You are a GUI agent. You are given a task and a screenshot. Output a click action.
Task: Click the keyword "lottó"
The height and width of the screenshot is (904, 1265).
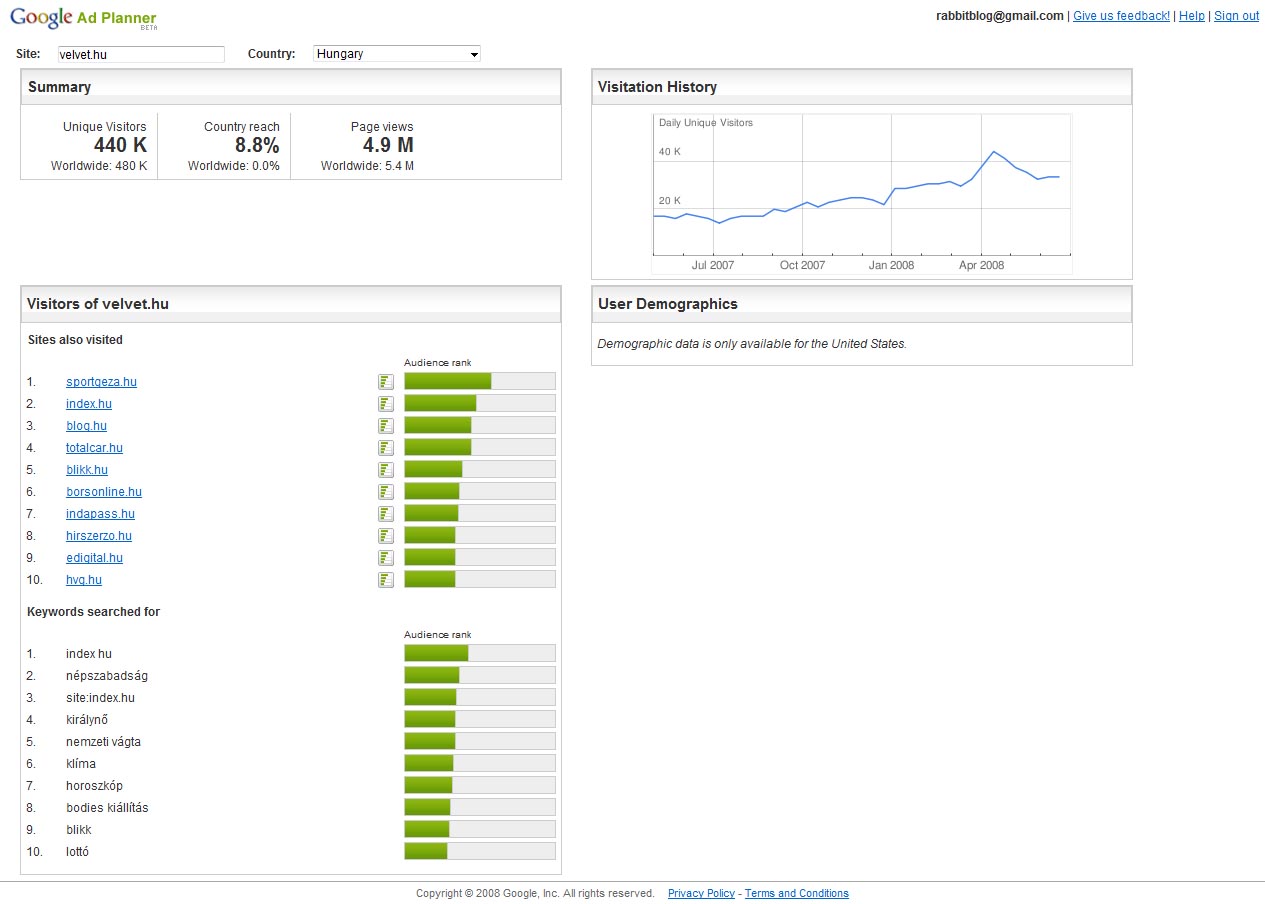point(78,852)
